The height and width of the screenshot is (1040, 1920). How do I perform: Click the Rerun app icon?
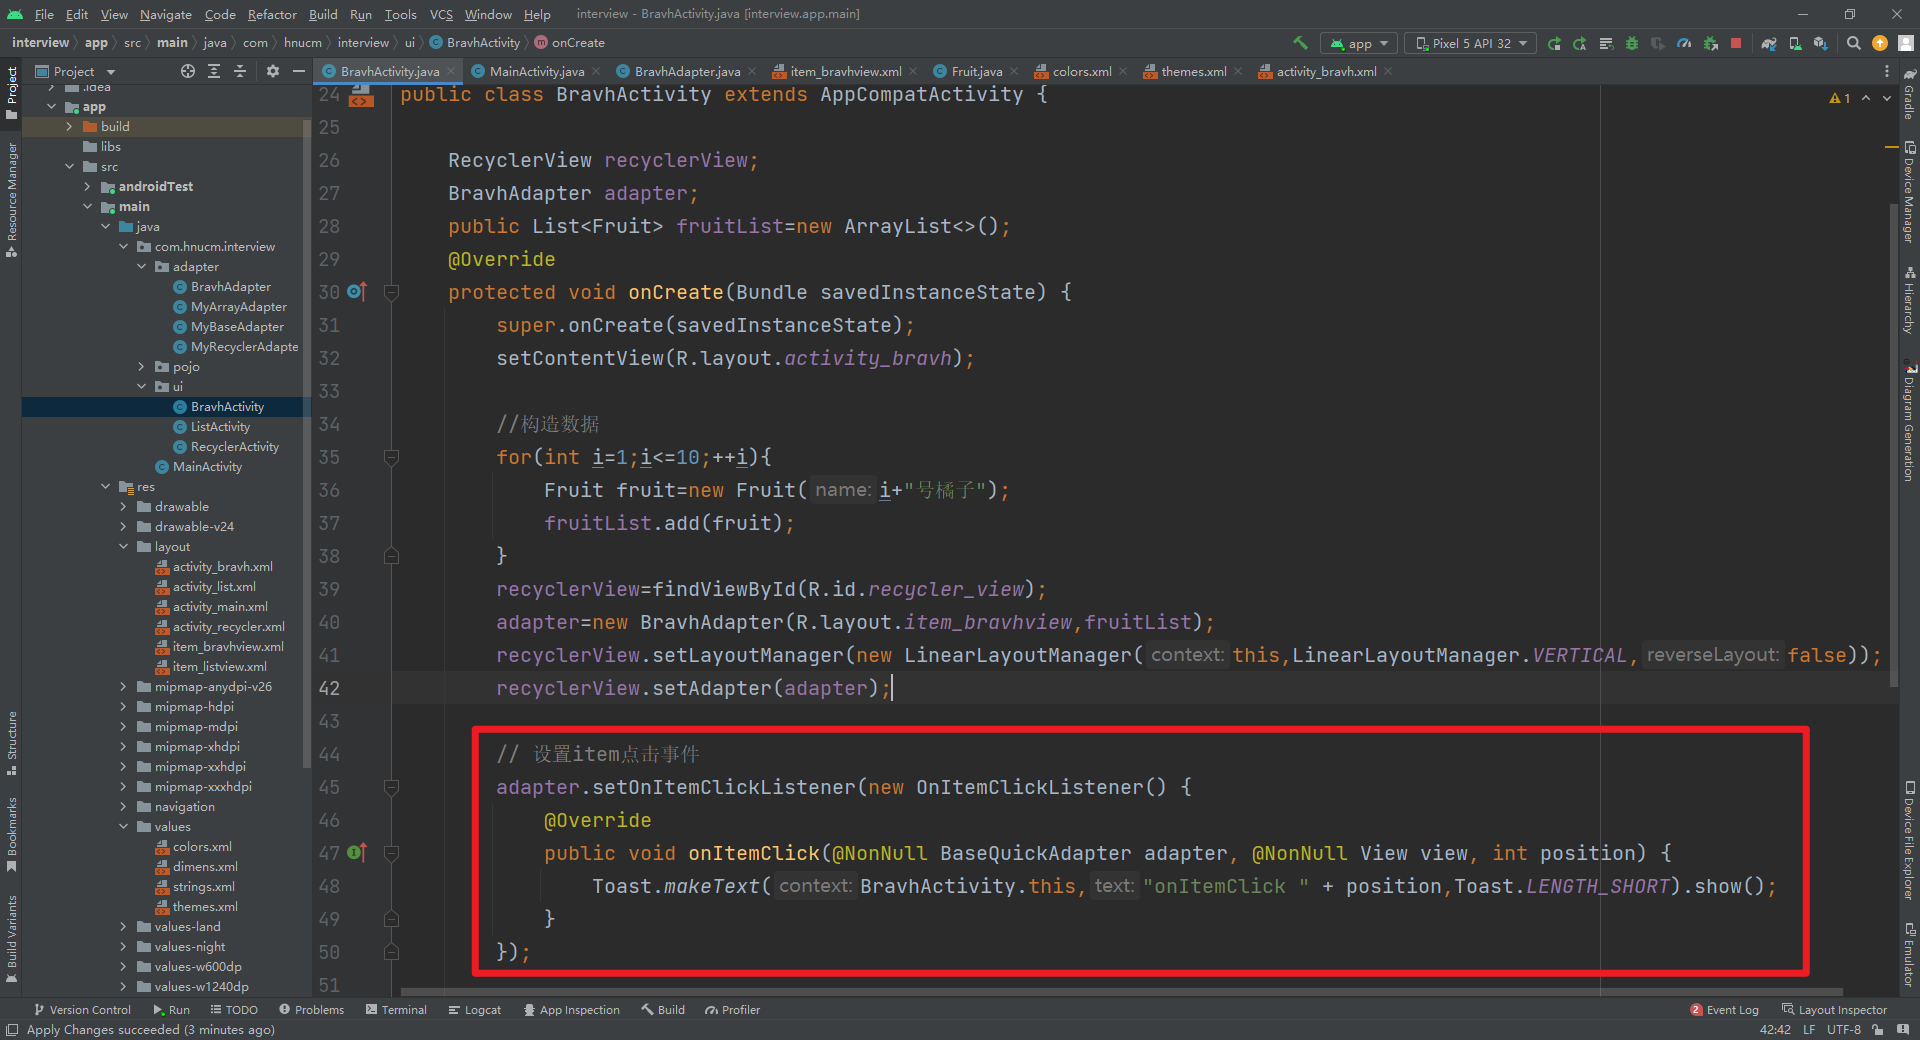pyautogui.click(x=1554, y=43)
